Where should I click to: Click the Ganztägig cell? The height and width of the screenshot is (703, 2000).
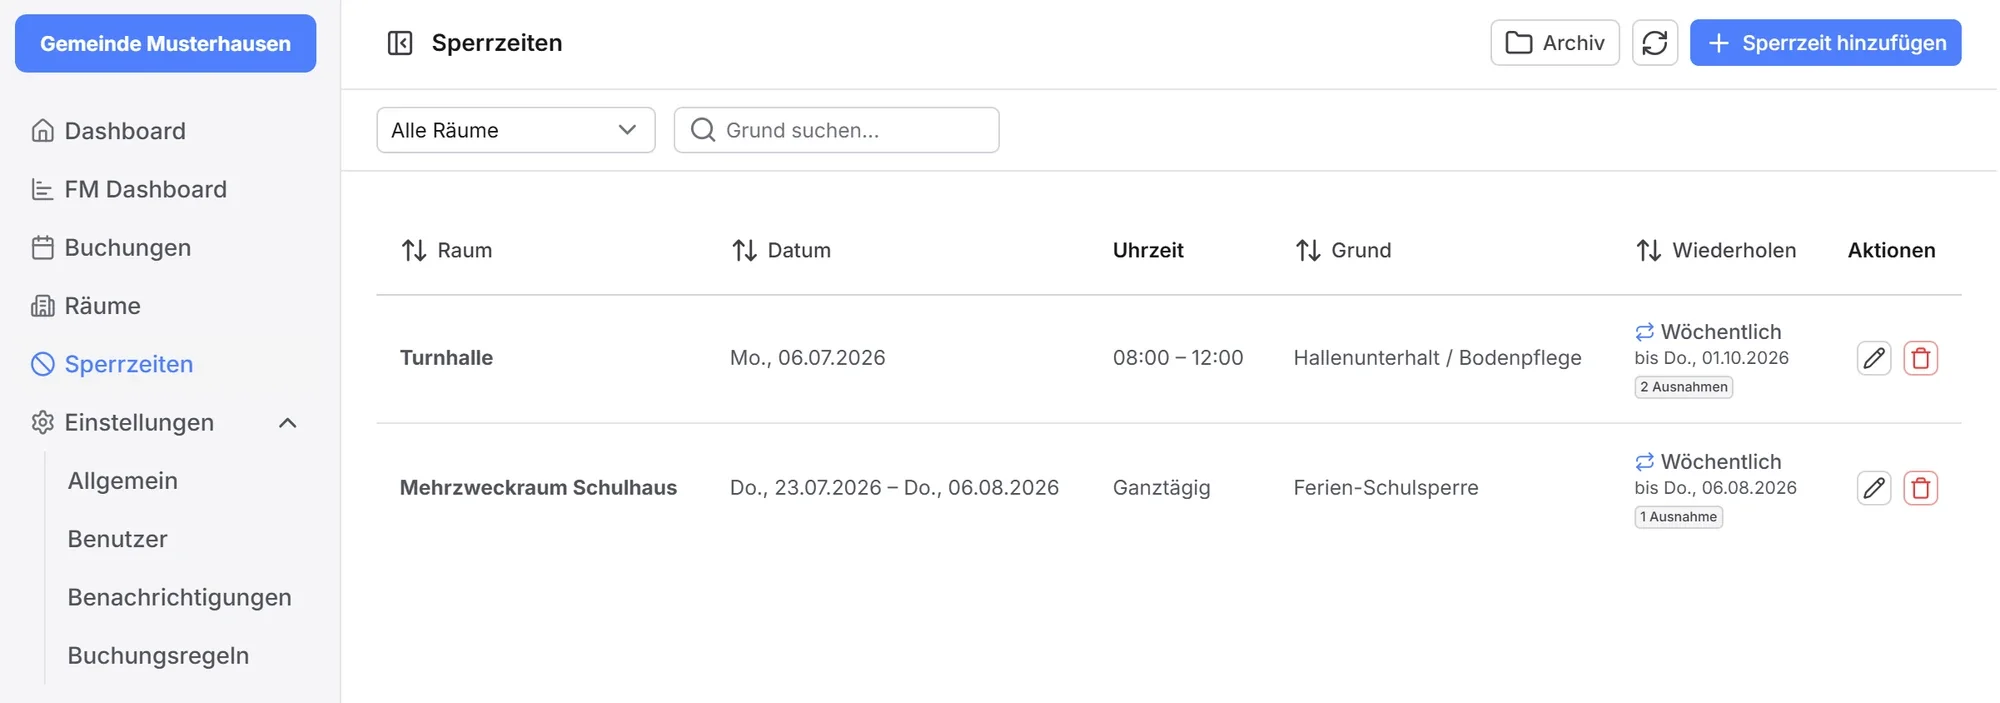click(1162, 488)
